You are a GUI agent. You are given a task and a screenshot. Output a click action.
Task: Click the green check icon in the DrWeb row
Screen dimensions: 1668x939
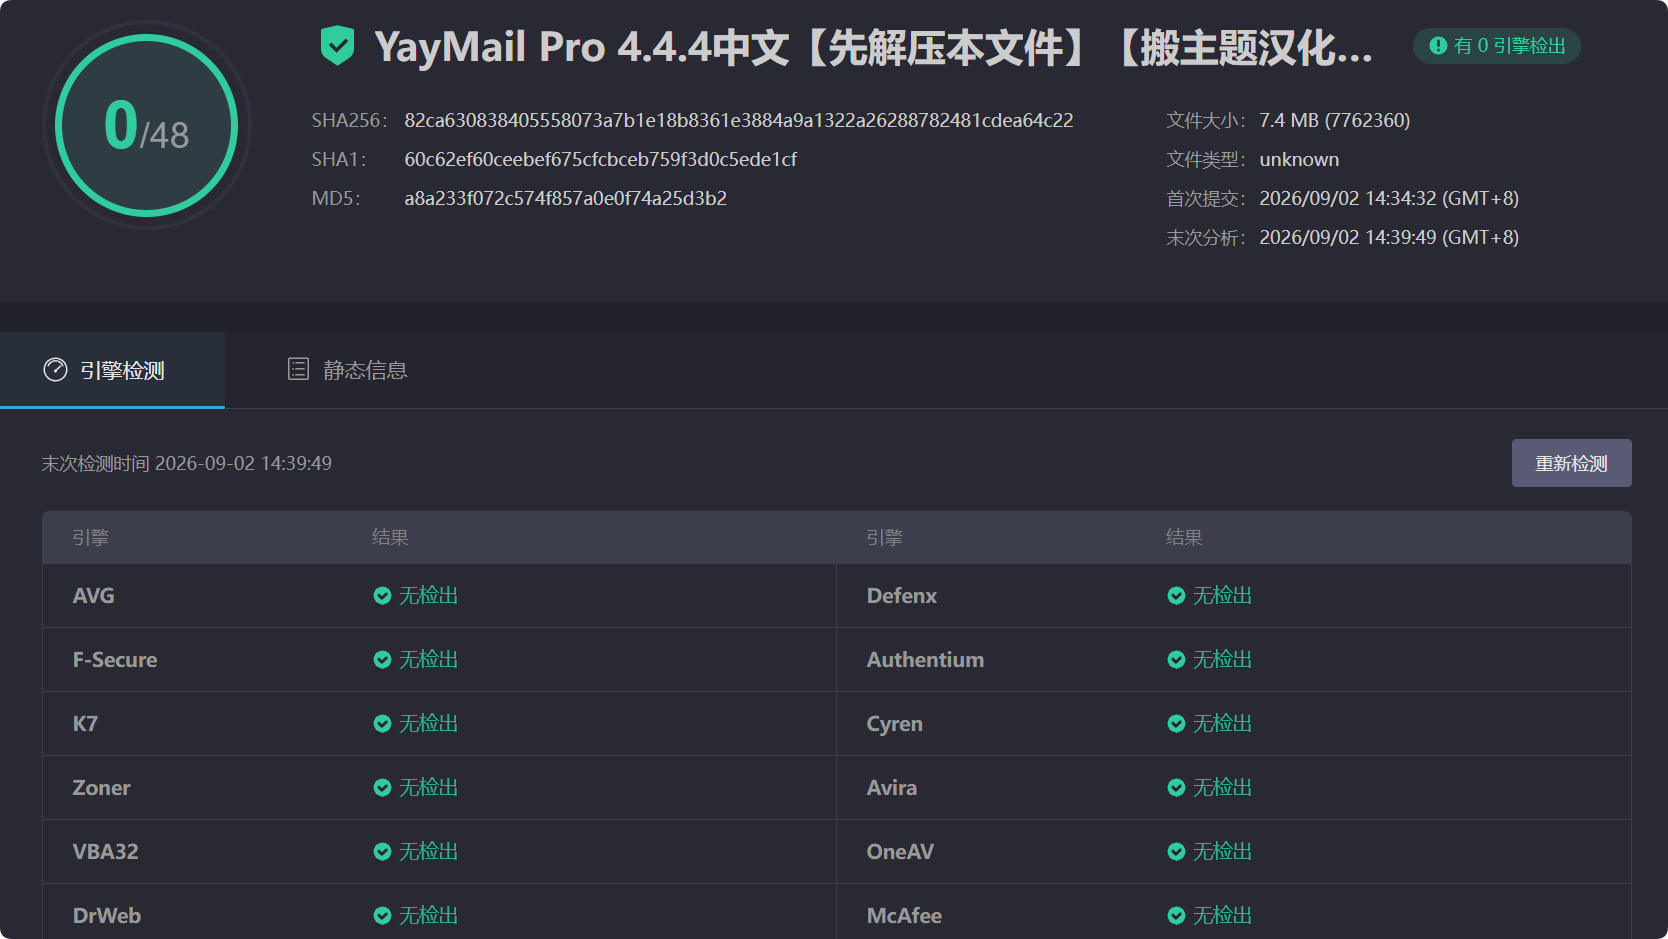pyautogui.click(x=382, y=916)
